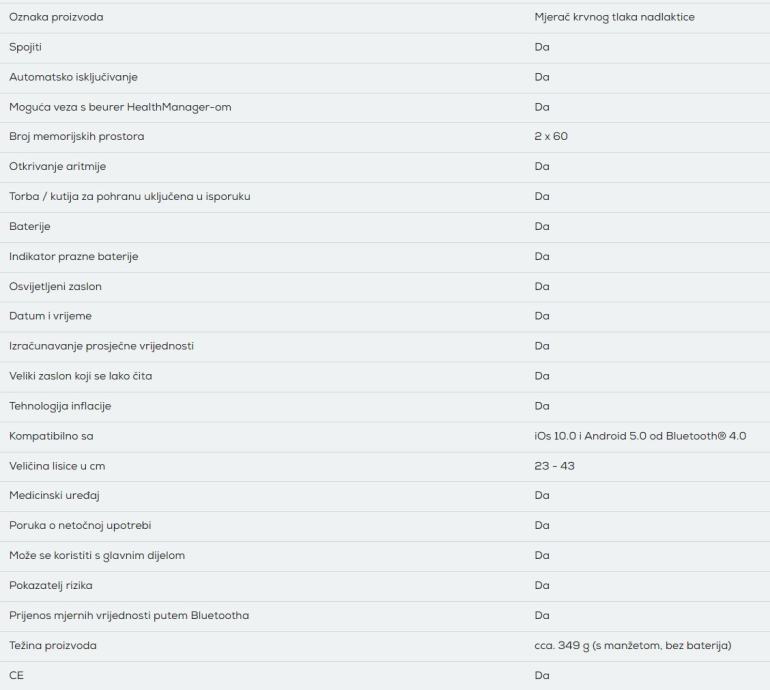Screen dimensions: 770x690
Task: Select the "cca. 349 g" weight value
Action: pos(633,646)
